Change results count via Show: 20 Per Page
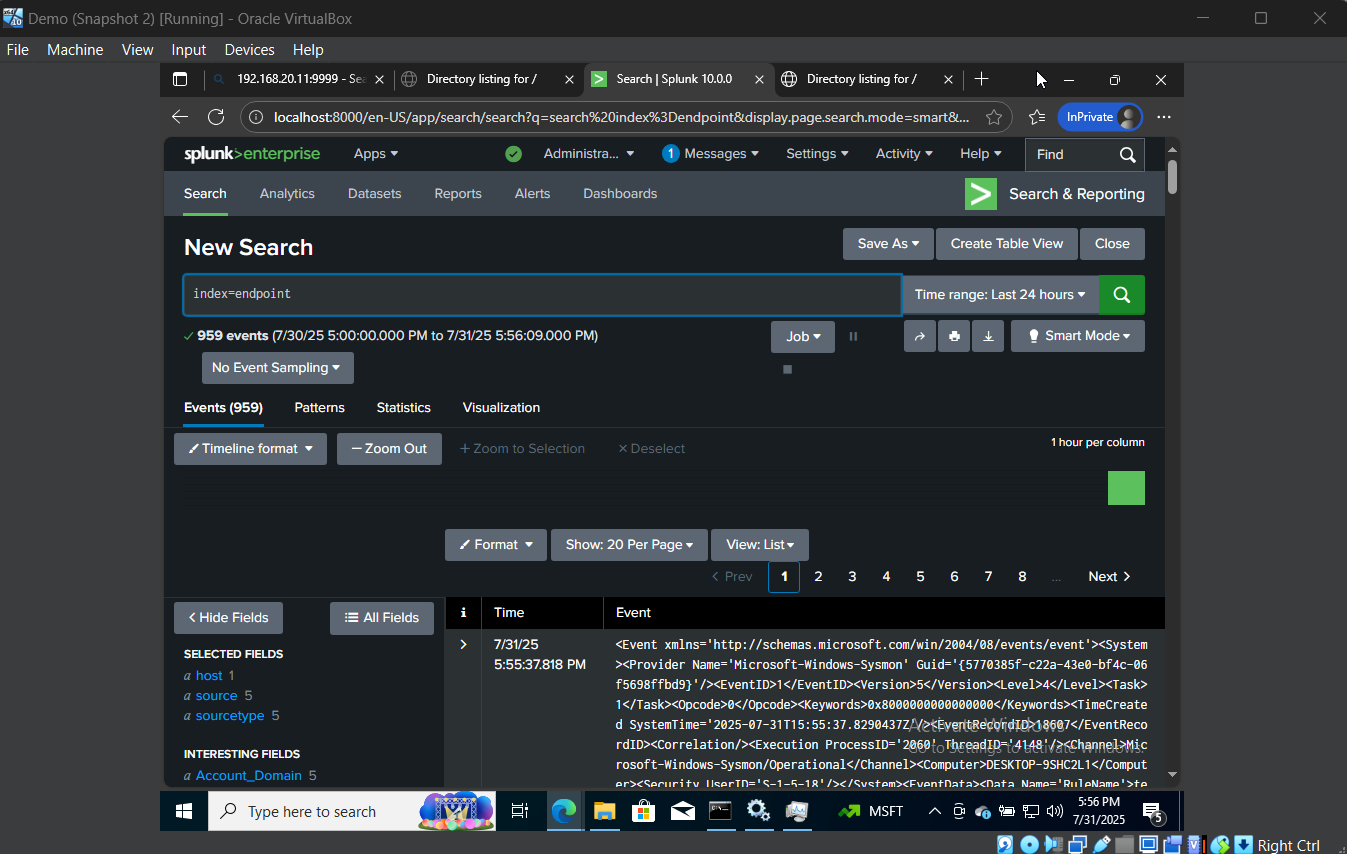The image size is (1347, 854). click(x=628, y=545)
